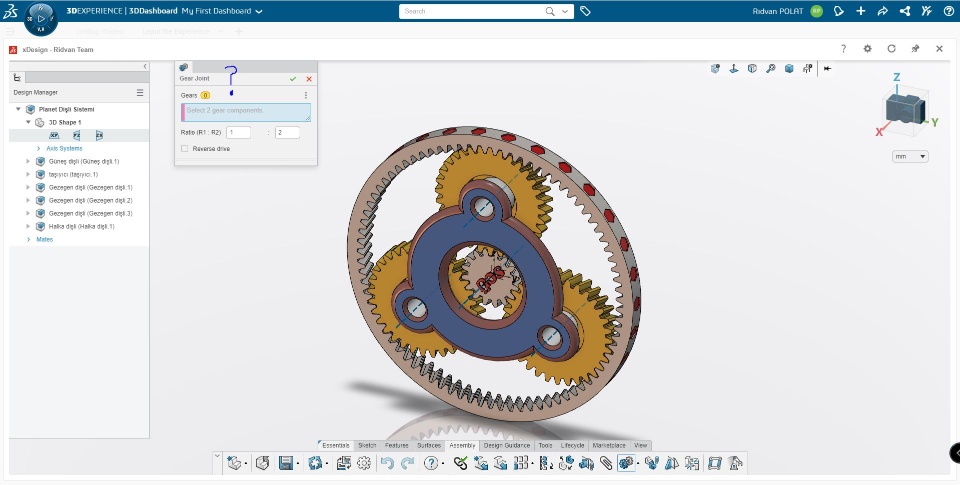This screenshot has width=960, height=485.
Task: Open the Design Guidance tab
Action: coord(506,445)
